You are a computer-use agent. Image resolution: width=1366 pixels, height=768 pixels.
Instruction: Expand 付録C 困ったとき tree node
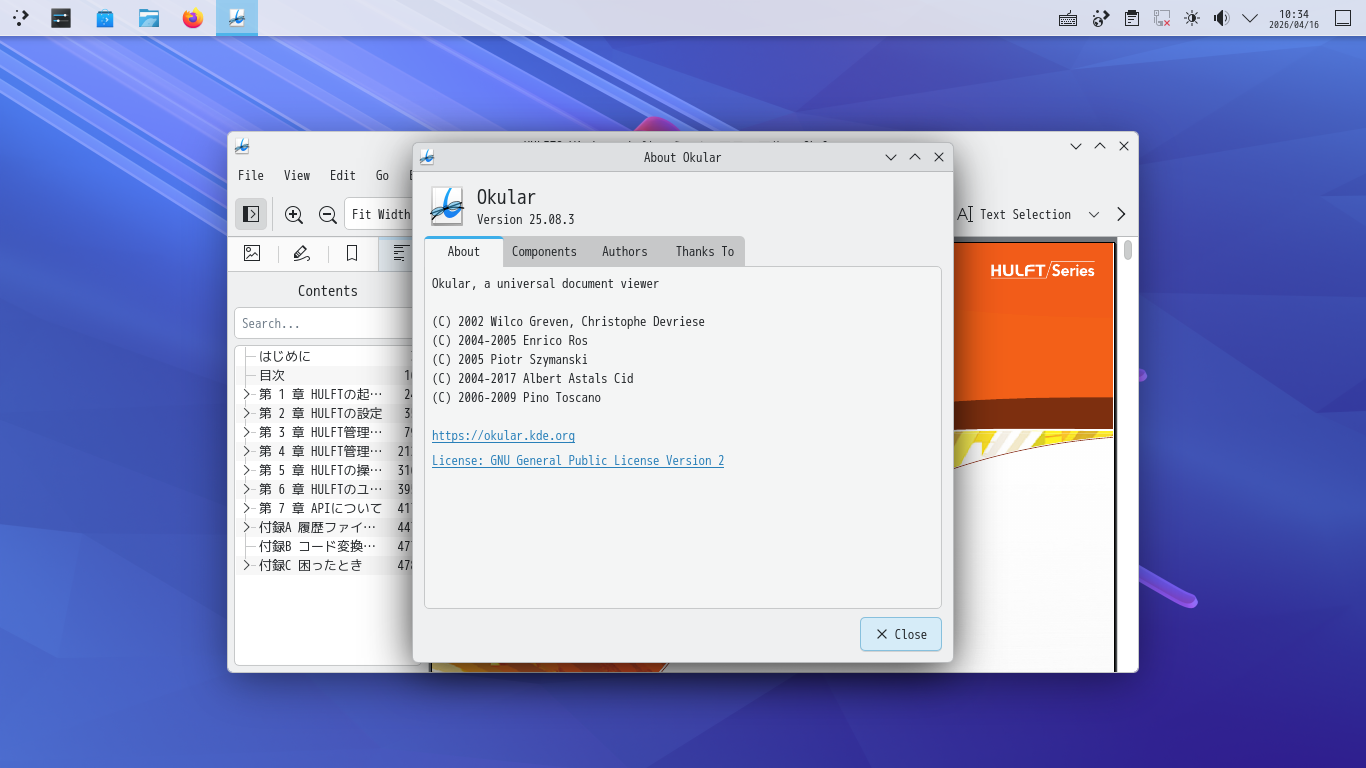[x=247, y=565]
